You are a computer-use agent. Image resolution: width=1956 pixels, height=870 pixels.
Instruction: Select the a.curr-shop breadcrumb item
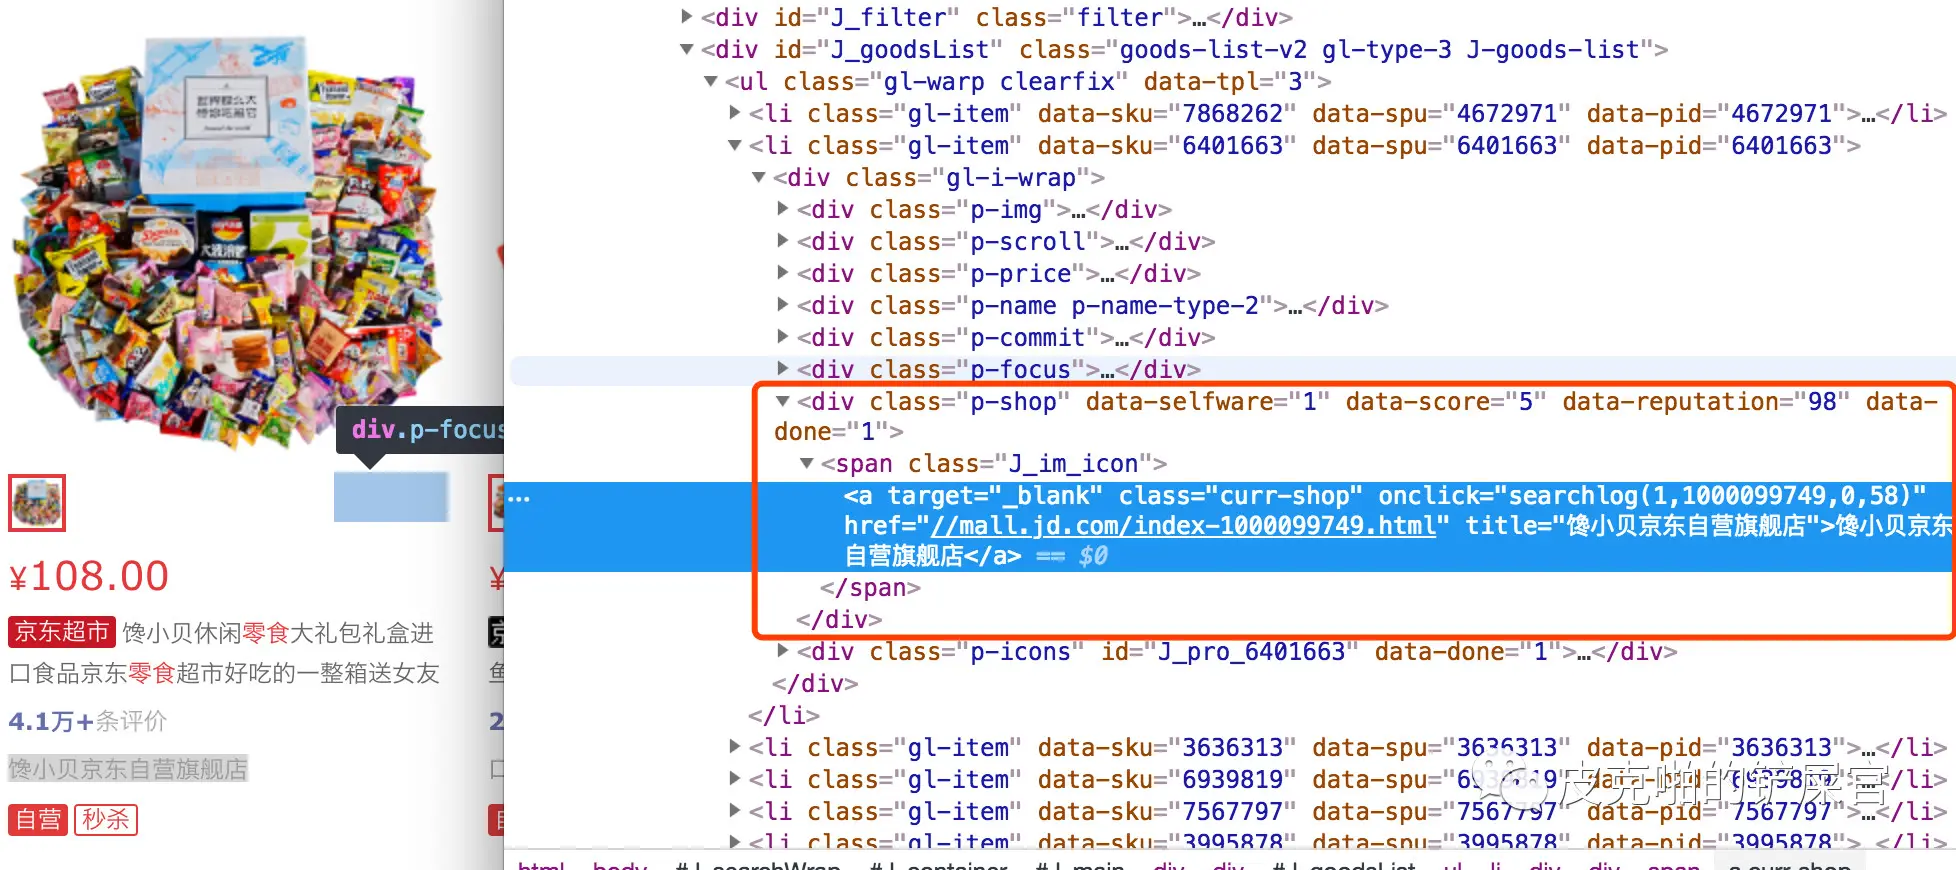(1790, 862)
